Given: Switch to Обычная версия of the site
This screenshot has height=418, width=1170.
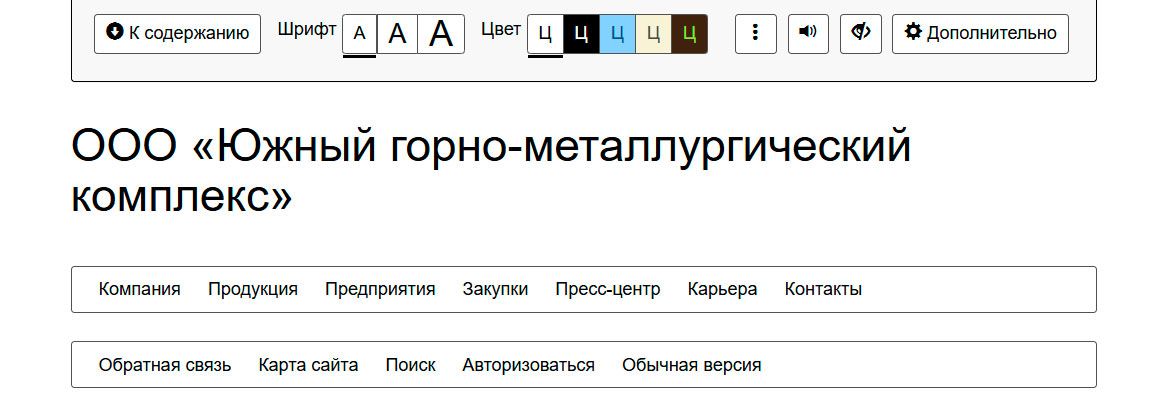Looking at the screenshot, I should [691, 365].
